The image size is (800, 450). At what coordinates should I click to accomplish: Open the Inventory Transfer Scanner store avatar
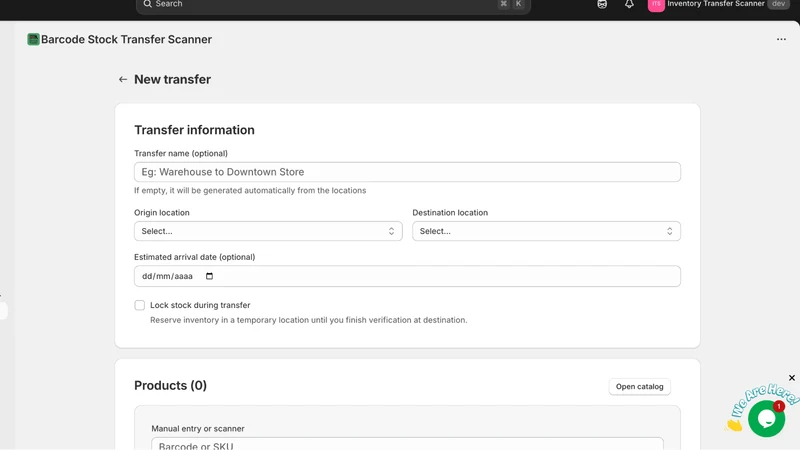(656, 5)
